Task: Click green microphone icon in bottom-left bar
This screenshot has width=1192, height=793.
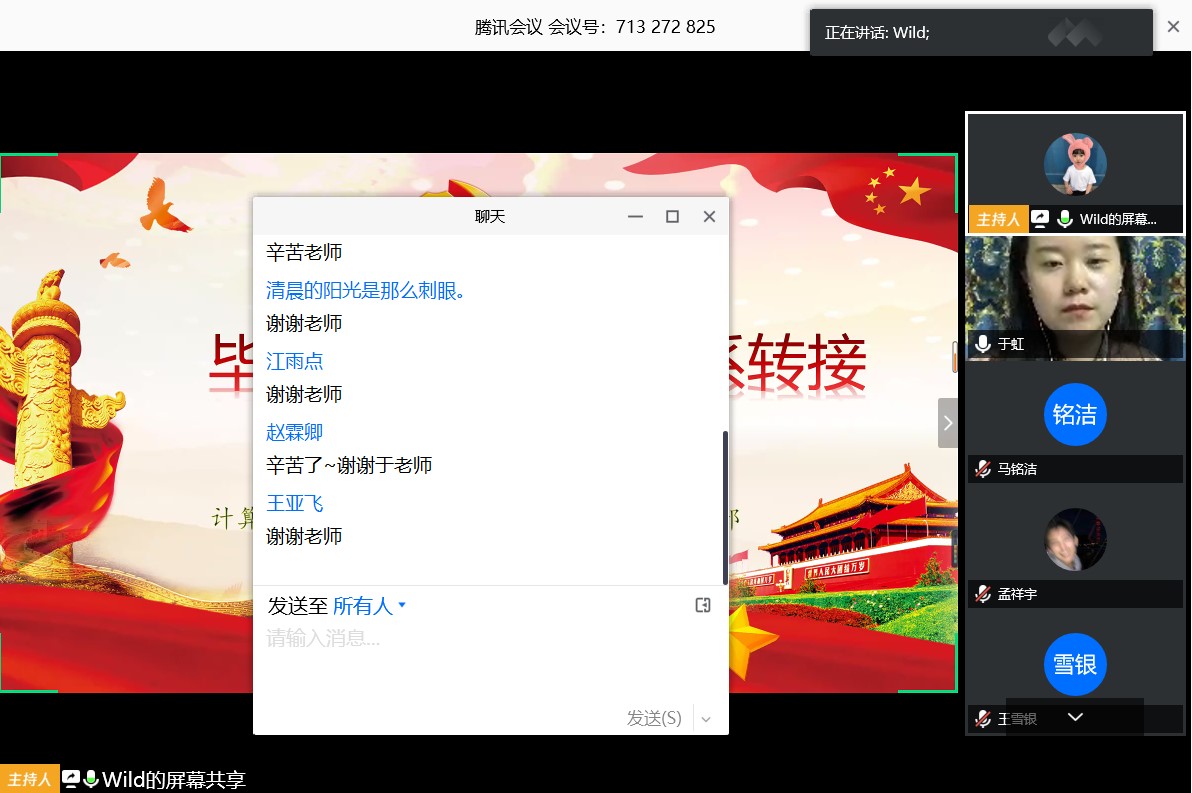Action: pyautogui.click(x=91, y=779)
